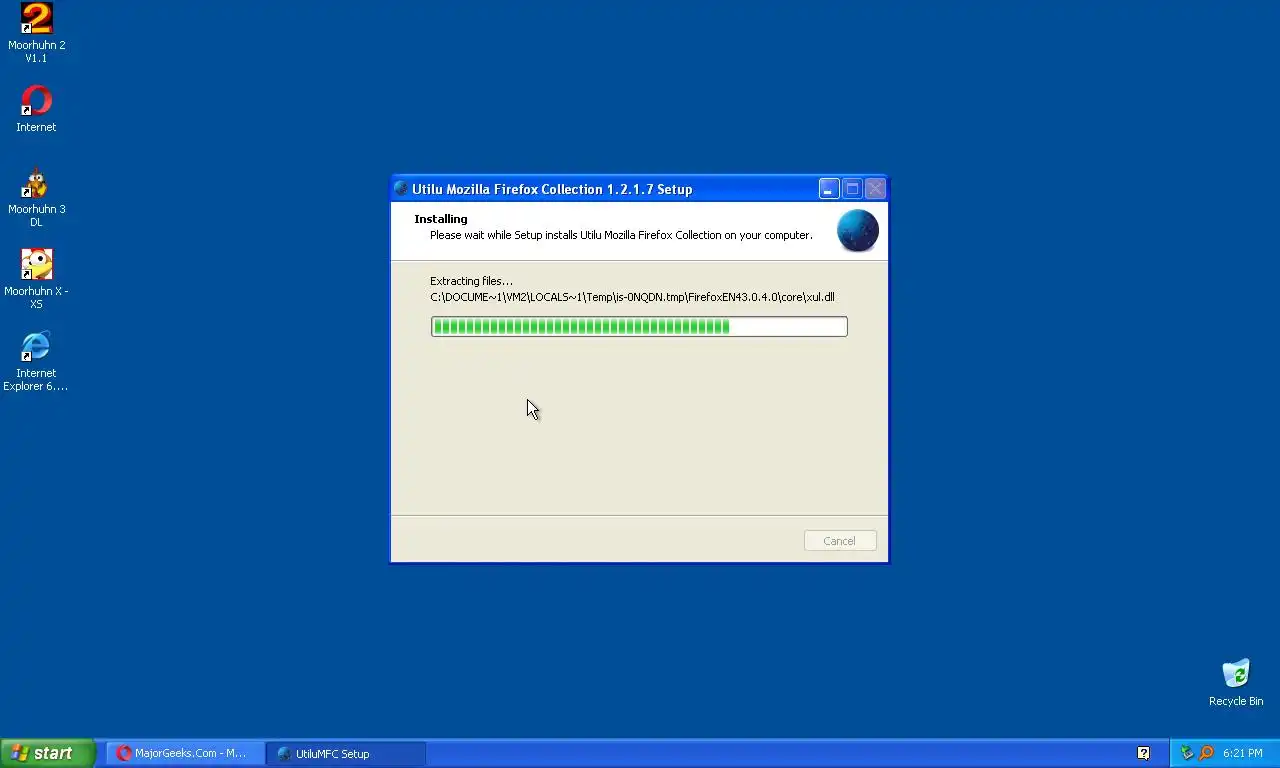Screen dimensions: 1280x768
Task: Click 'Please wait while Setup installs' message
Action: click(x=621, y=235)
